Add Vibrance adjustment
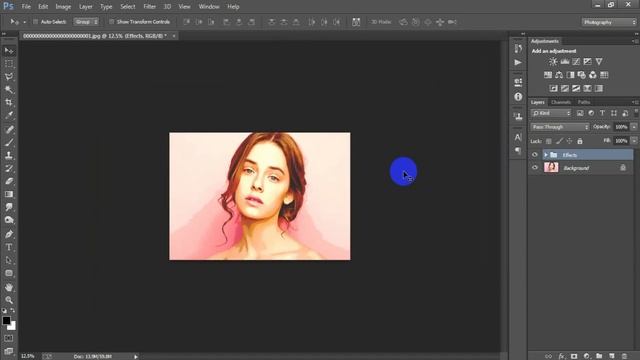The height and width of the screenshot is (360, 640). (599, 62)
